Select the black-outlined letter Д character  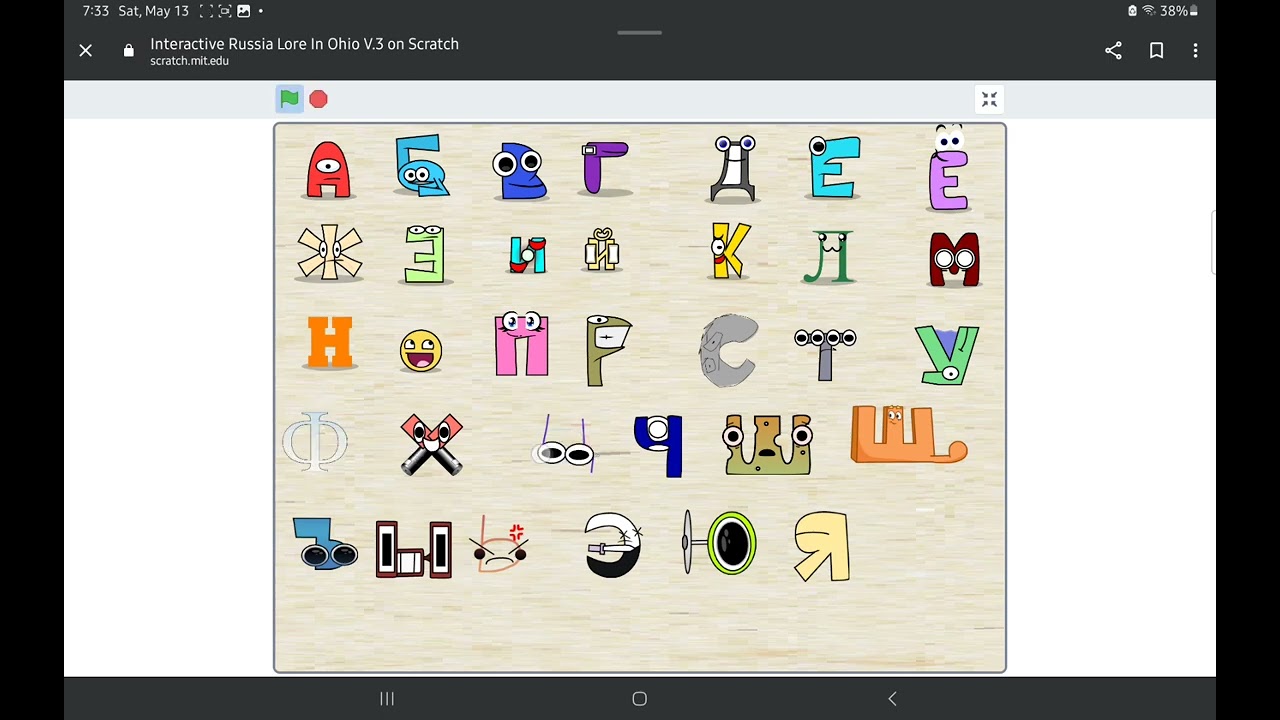(x=734, y=169)
